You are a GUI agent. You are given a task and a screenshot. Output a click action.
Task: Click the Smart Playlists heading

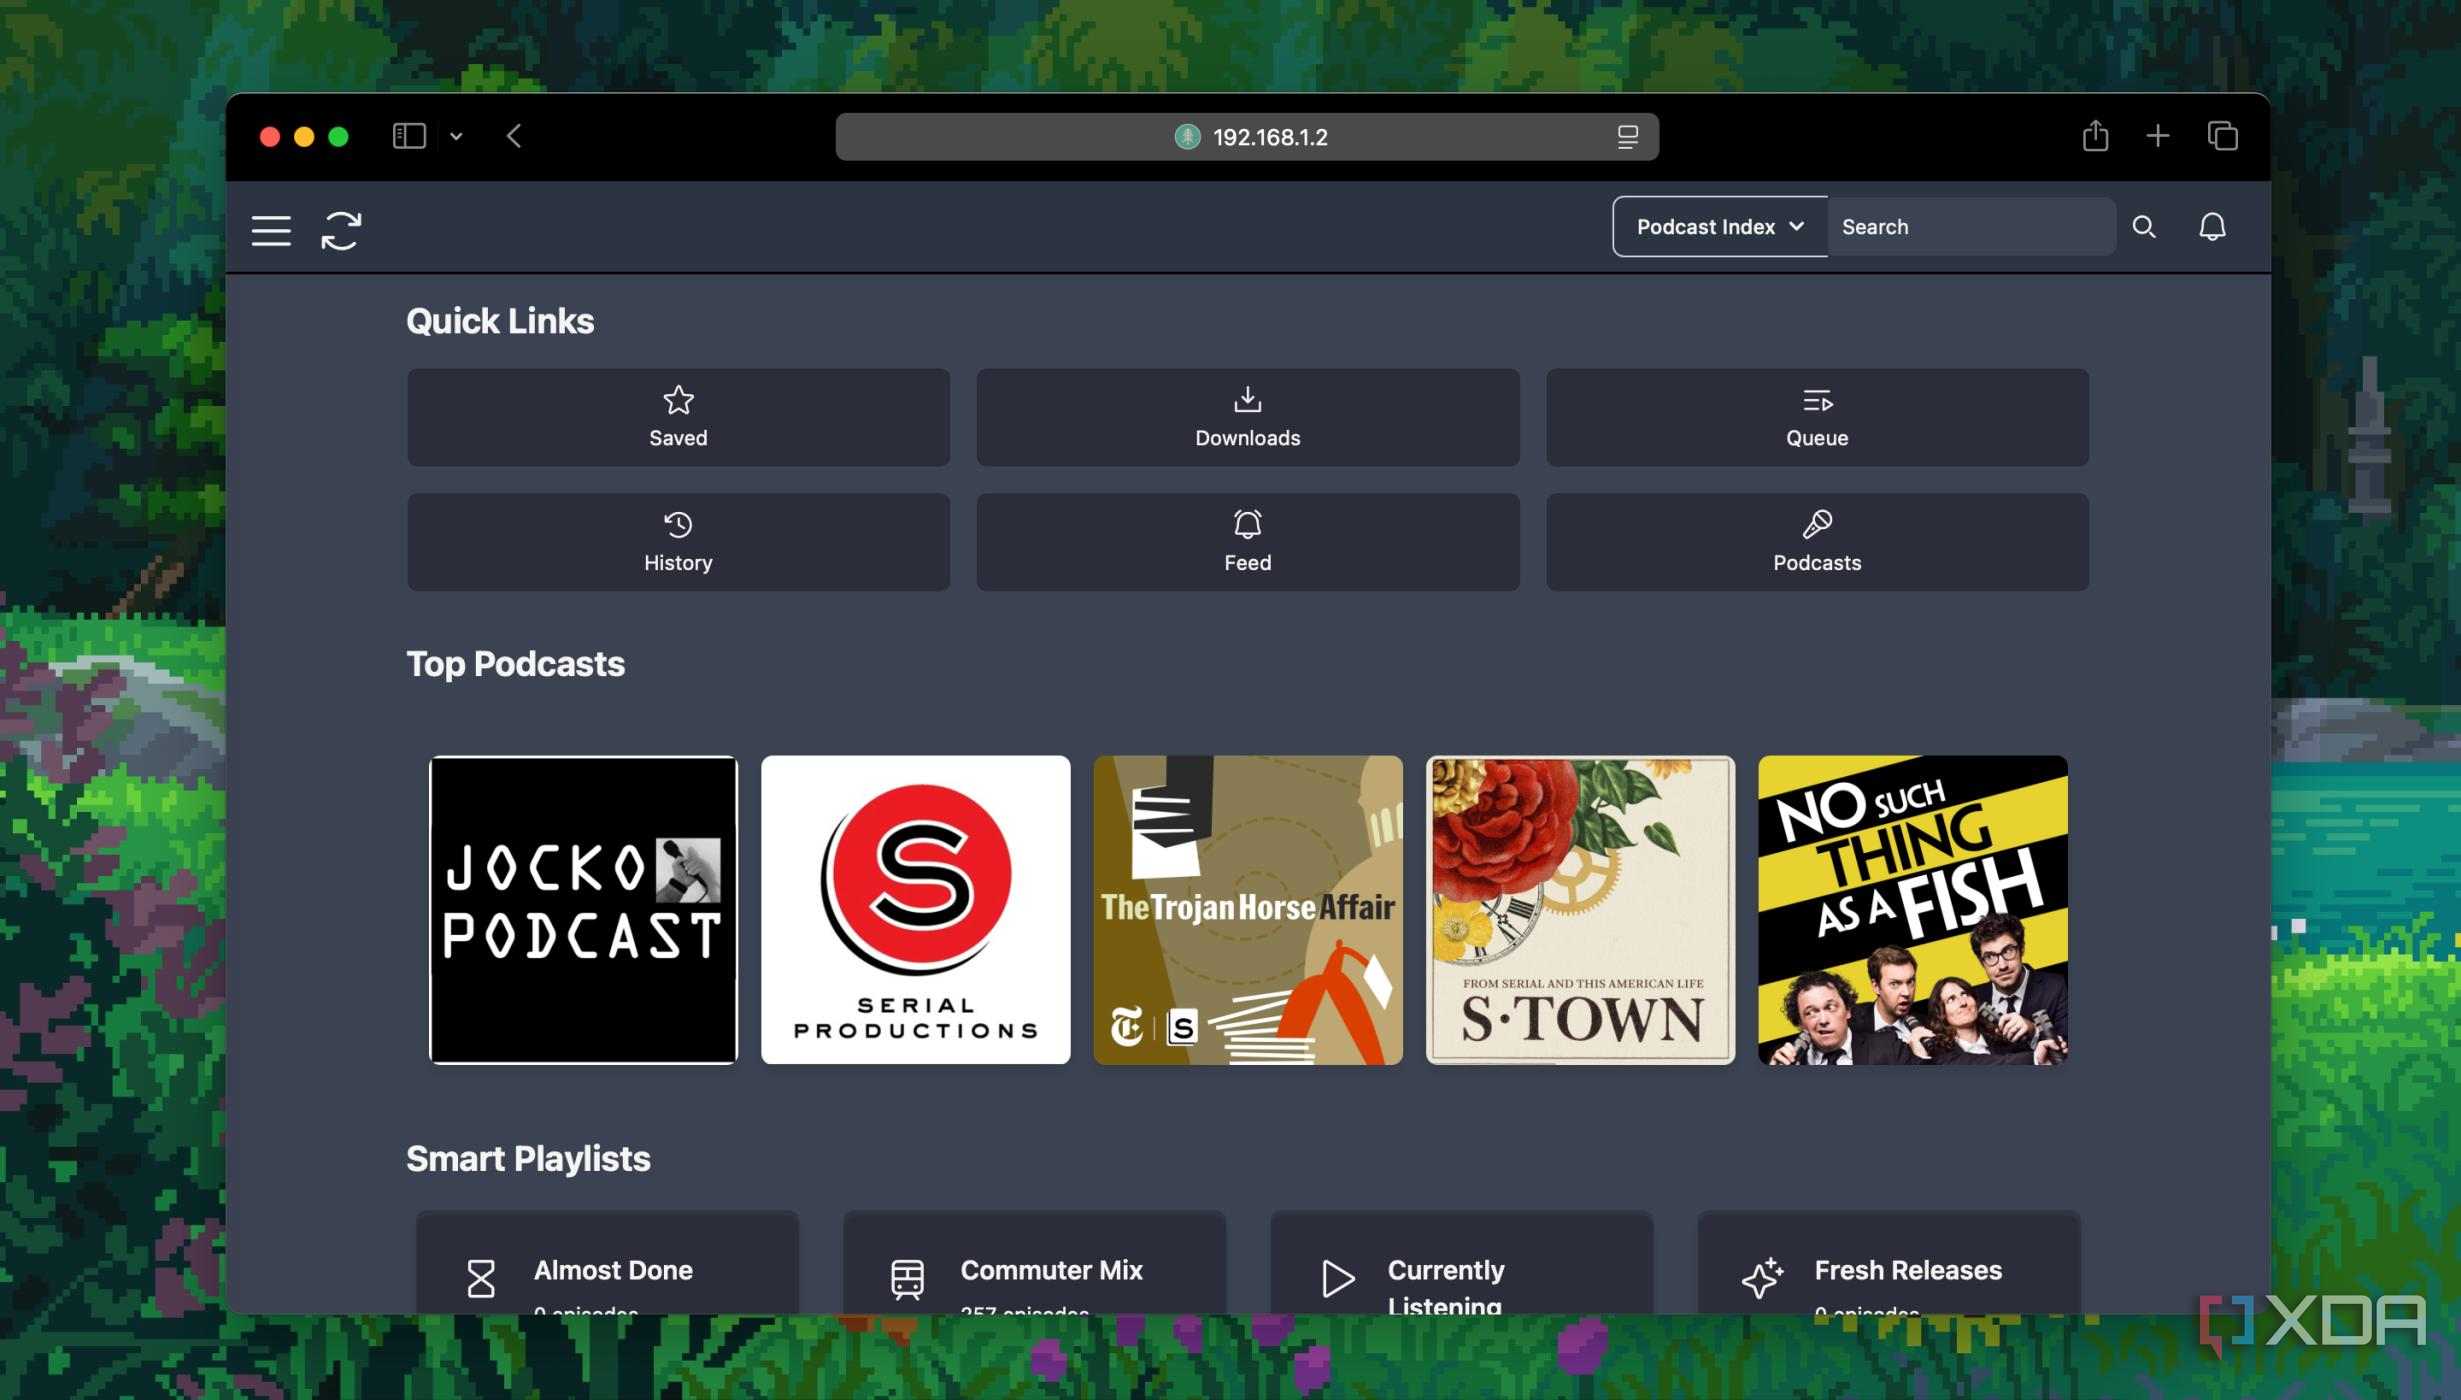[x=528, y=1159]
